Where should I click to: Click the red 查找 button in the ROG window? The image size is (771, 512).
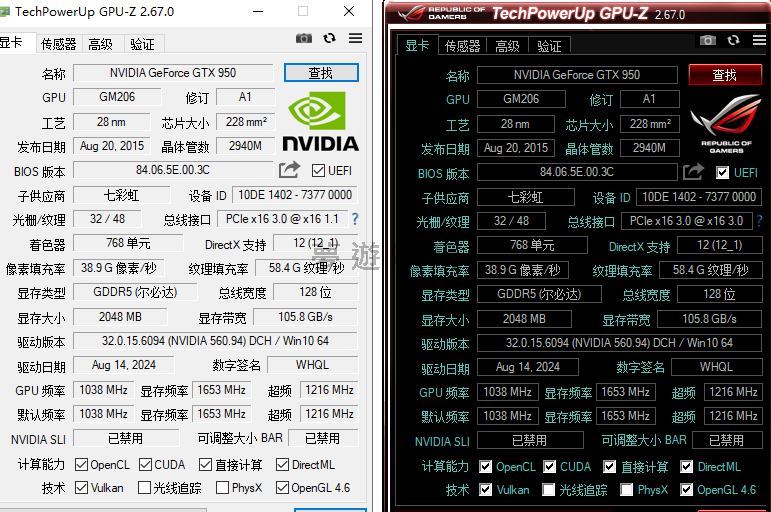(724, 75)
